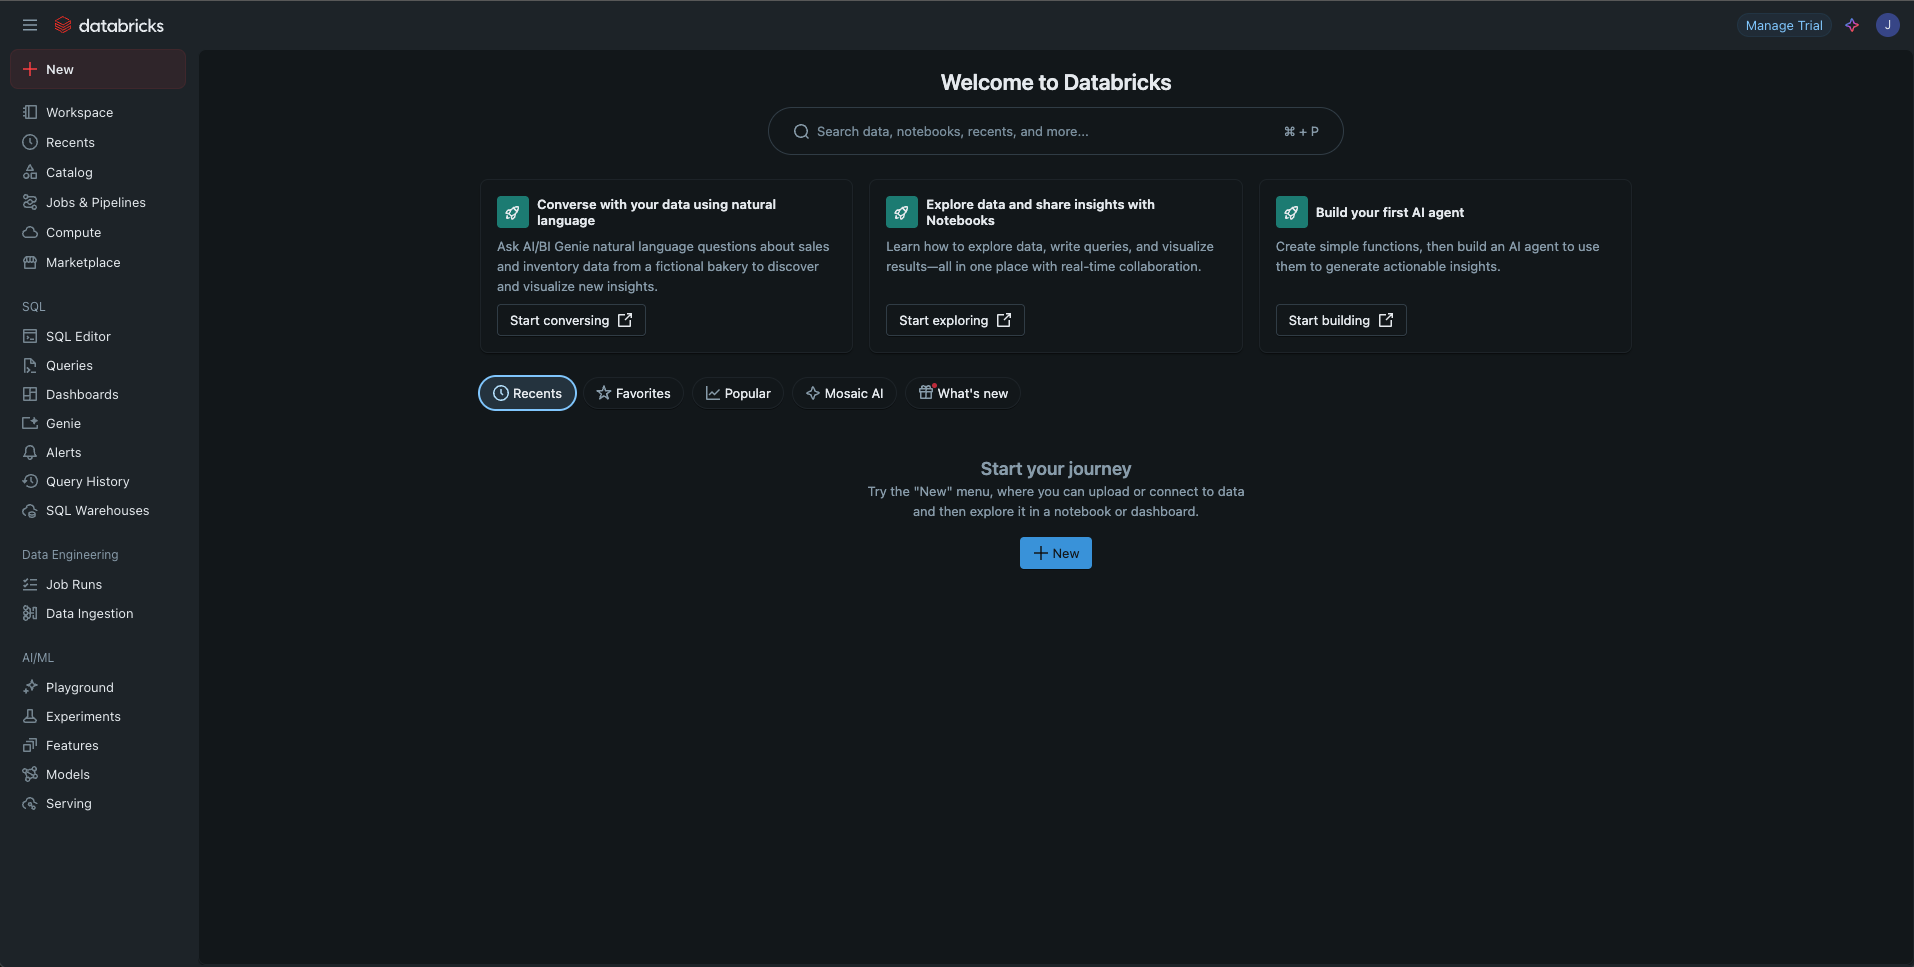Image resolution: width=1914 pixels, height=967 pixels.
Task: Toggle the hamburger sidebar menu
Action: (30, 25)
